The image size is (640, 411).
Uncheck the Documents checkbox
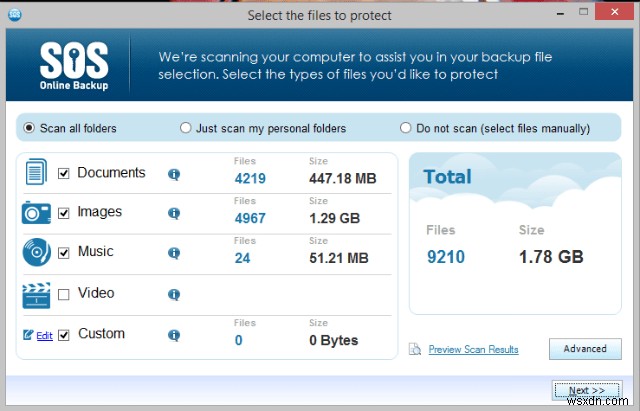(x=64, y=174)
